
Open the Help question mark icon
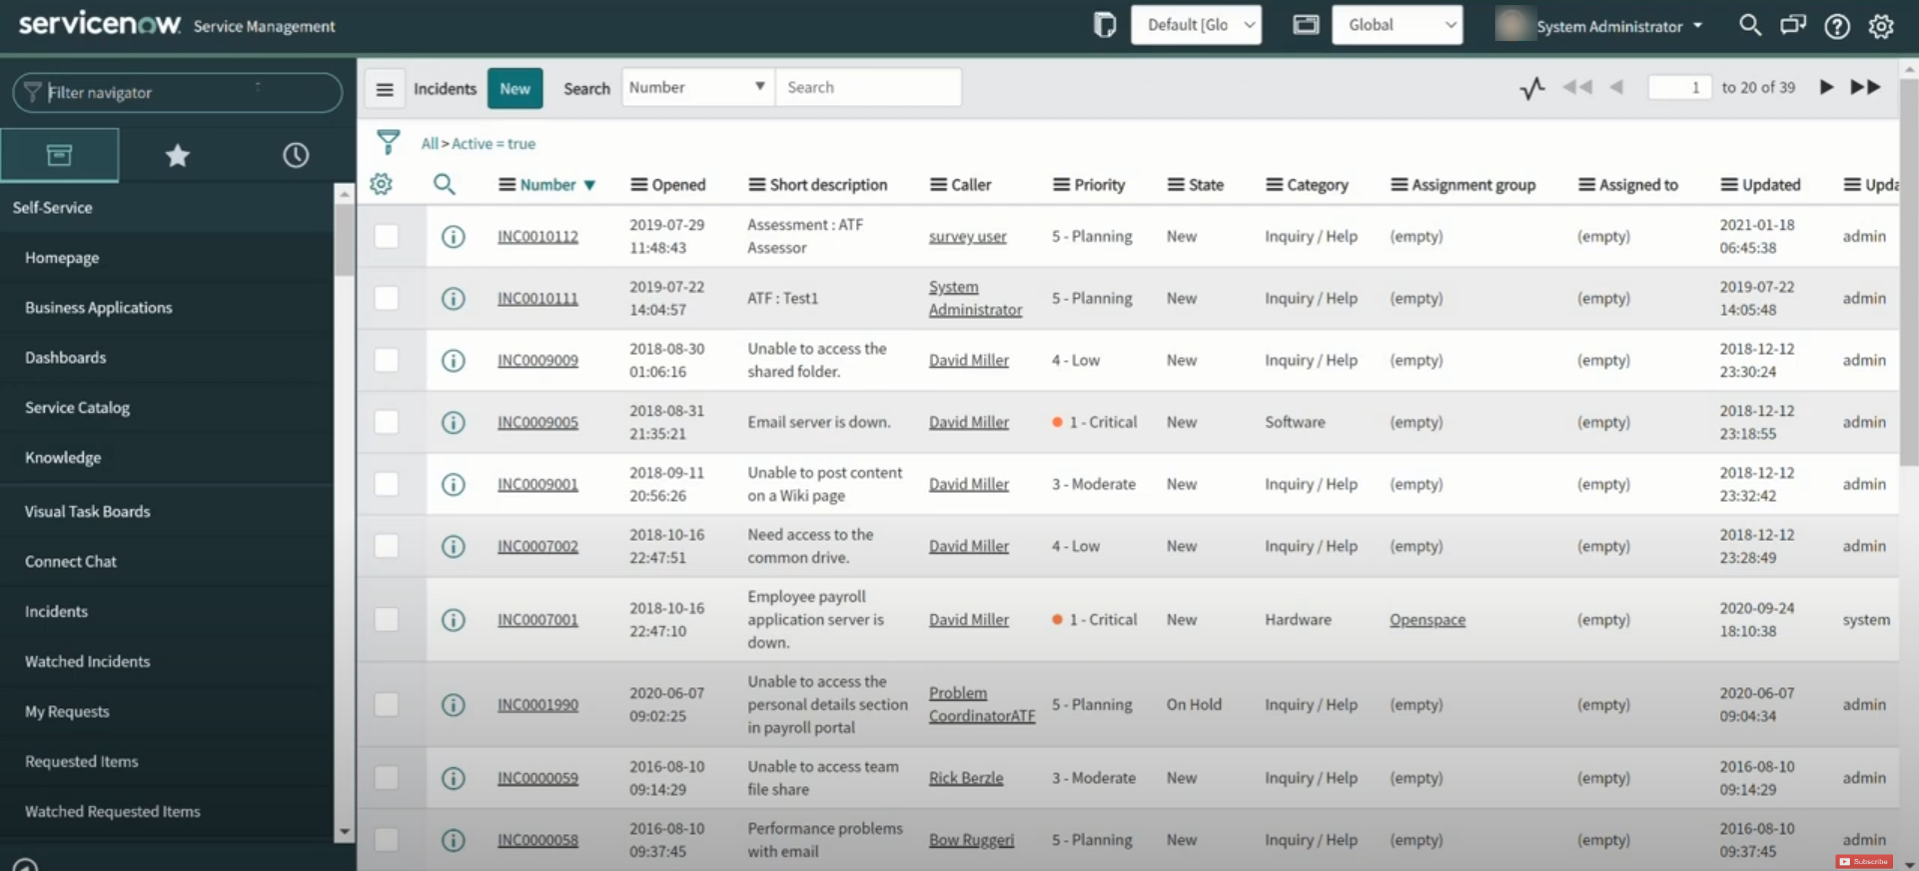[x=1836, y=26]
